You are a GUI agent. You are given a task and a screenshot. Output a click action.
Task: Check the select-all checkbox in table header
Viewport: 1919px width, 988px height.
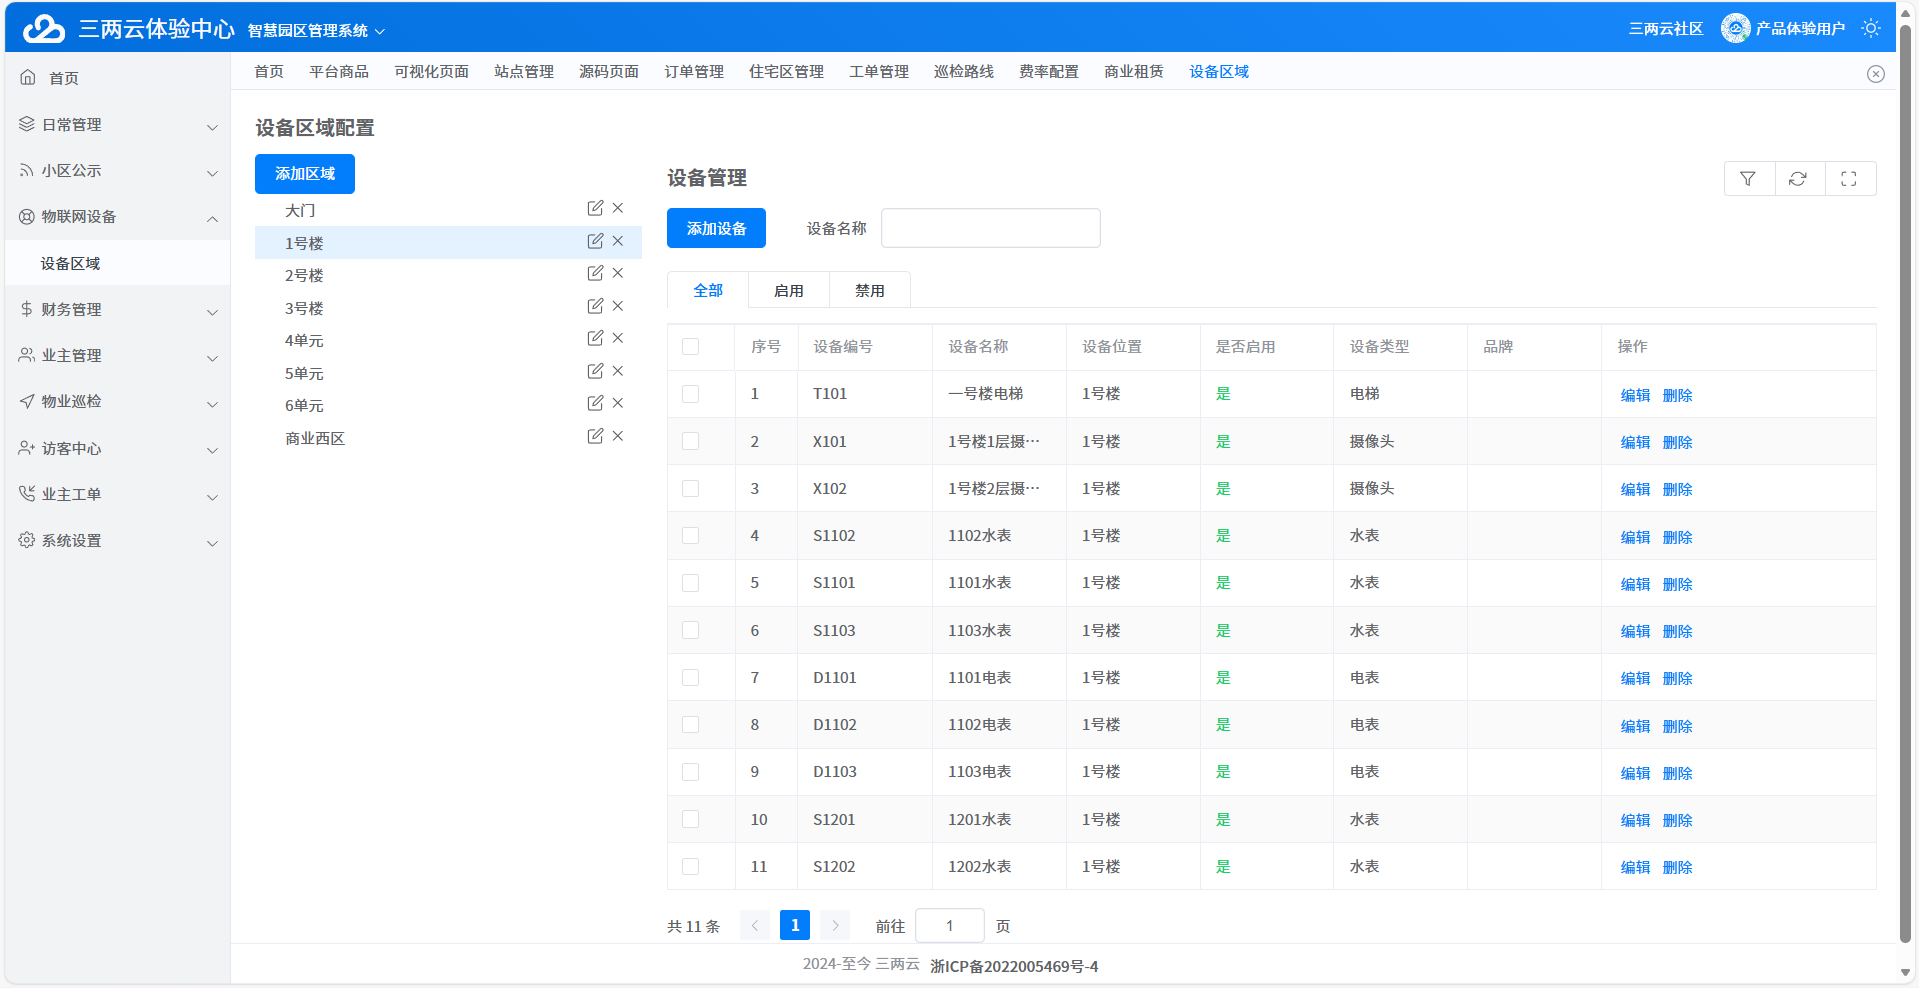pyautogui.click(x=690, y=345)
